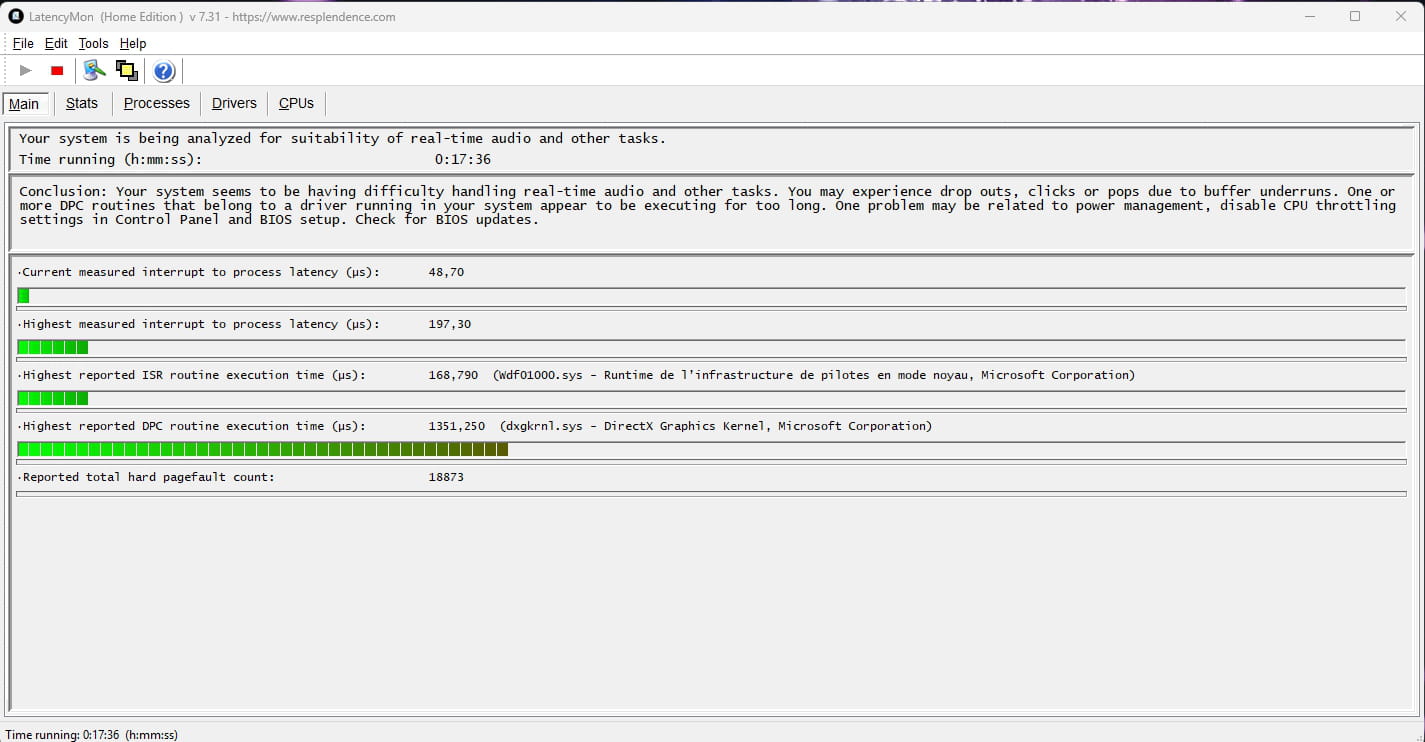Open the Tools menu

pyautogui.click(x=93, y=43)
